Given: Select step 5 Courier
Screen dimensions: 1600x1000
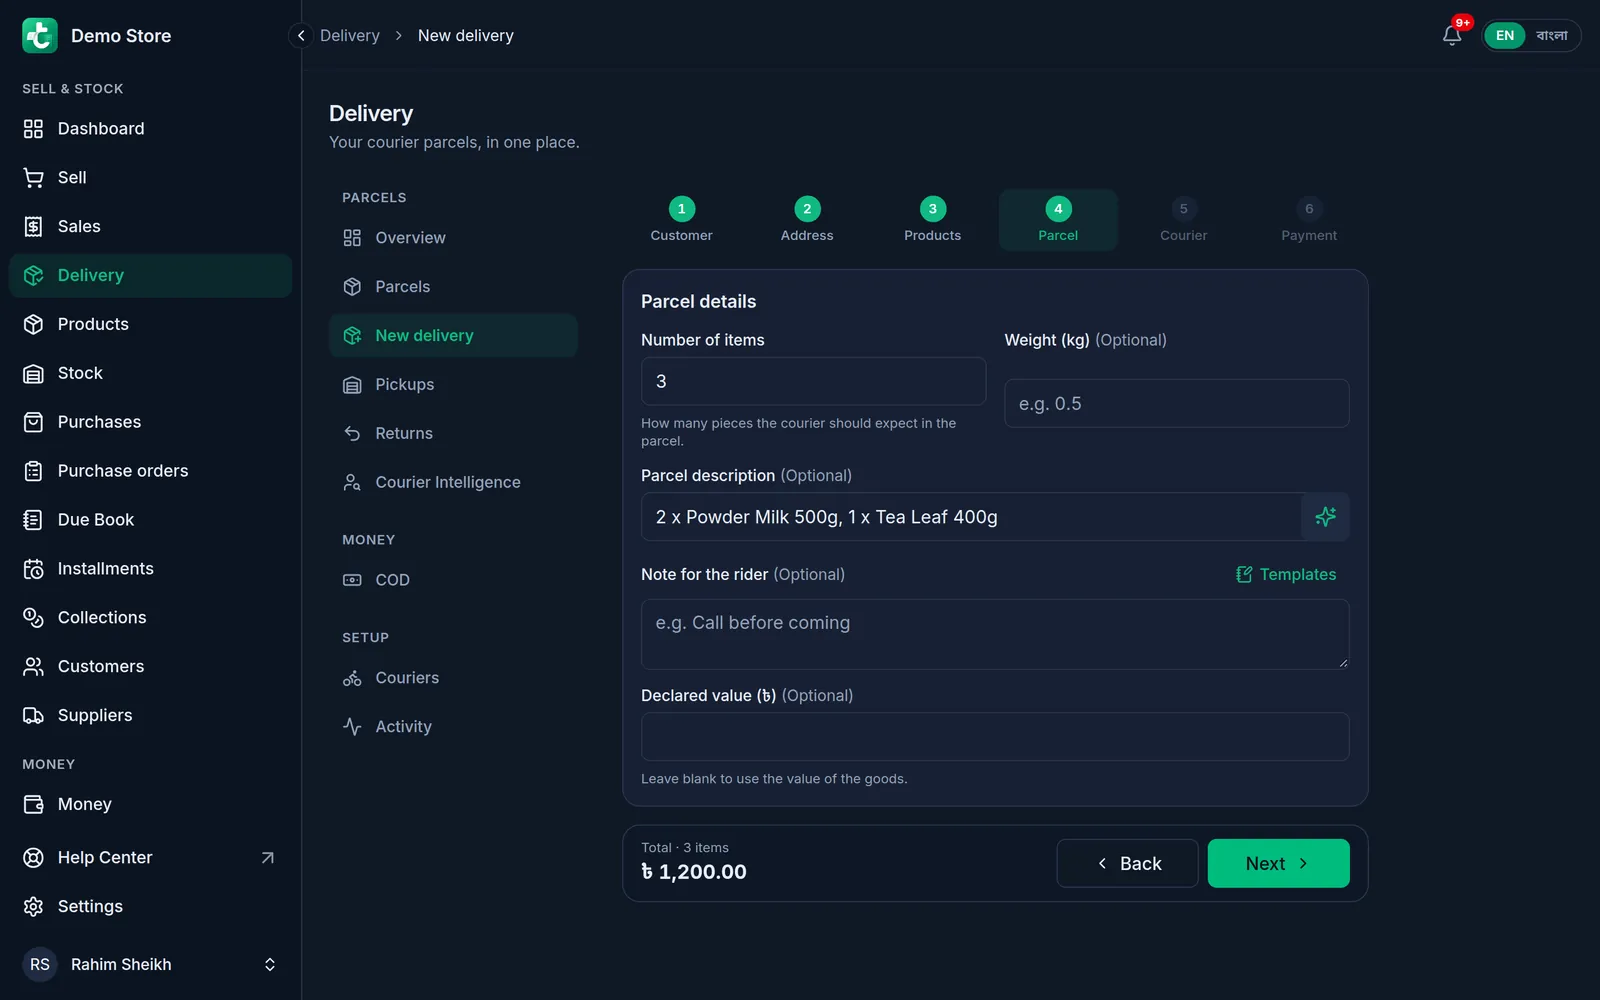Looking at the screenshot, I should coord(1183,220).
